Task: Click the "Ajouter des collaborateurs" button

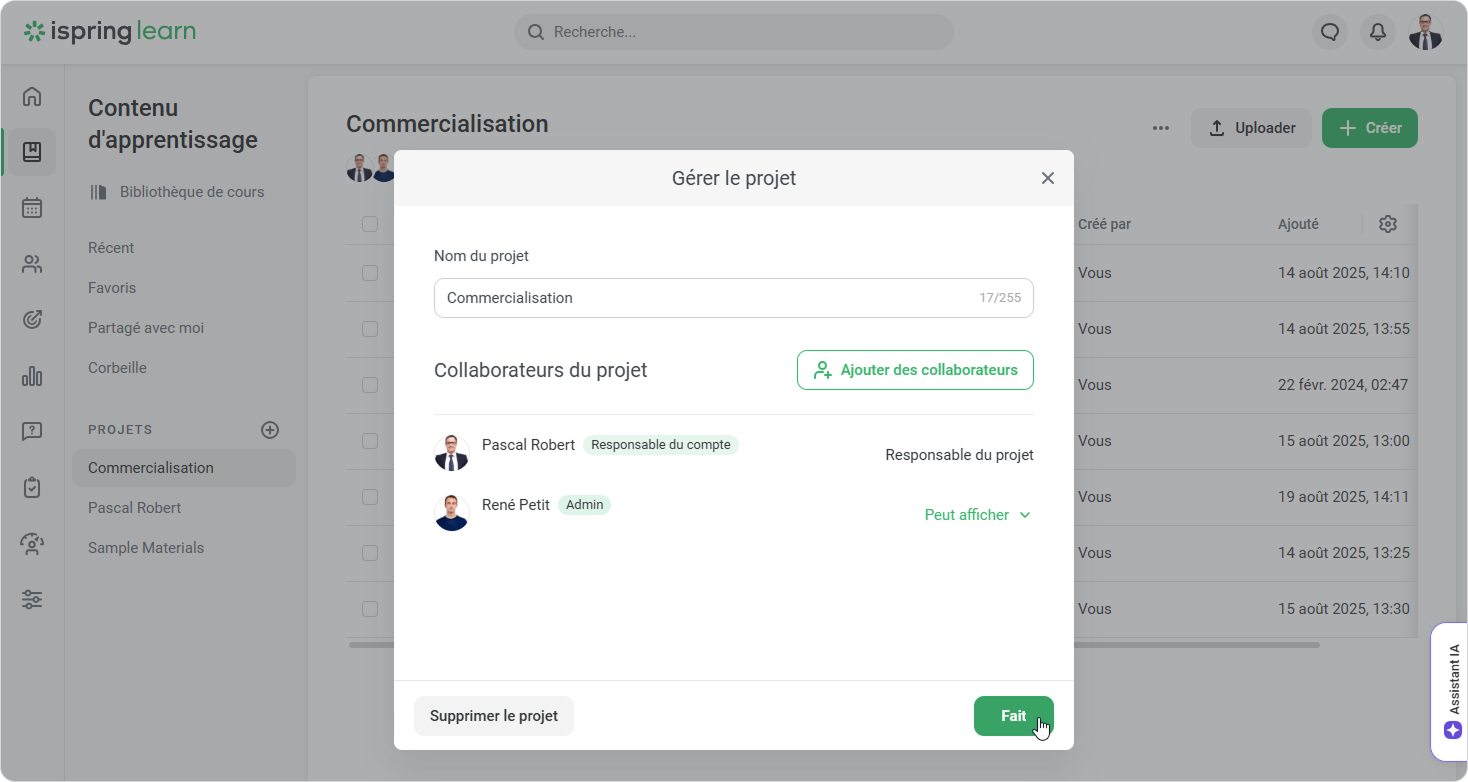Action: [915, 370]
